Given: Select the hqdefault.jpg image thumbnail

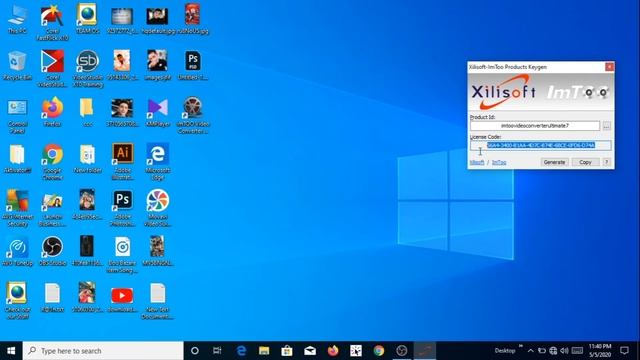Looking at the screenshot, I should point(158,20).
